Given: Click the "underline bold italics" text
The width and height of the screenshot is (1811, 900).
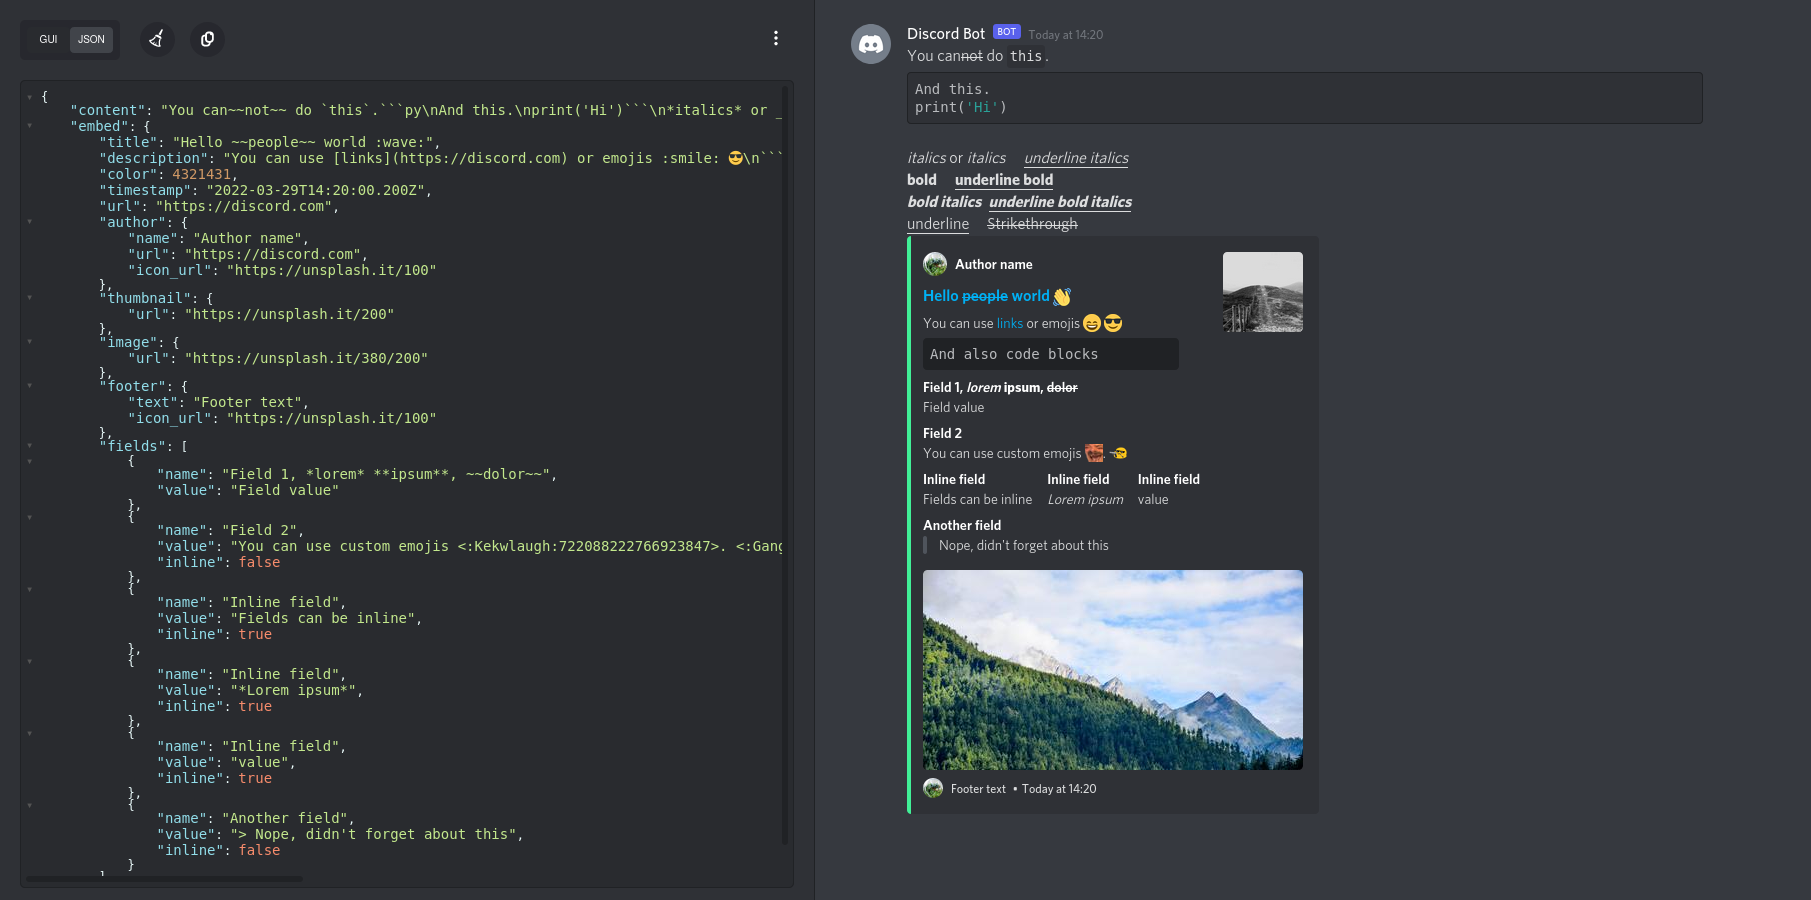Looking at the screenshot, I should point(1060,202).
